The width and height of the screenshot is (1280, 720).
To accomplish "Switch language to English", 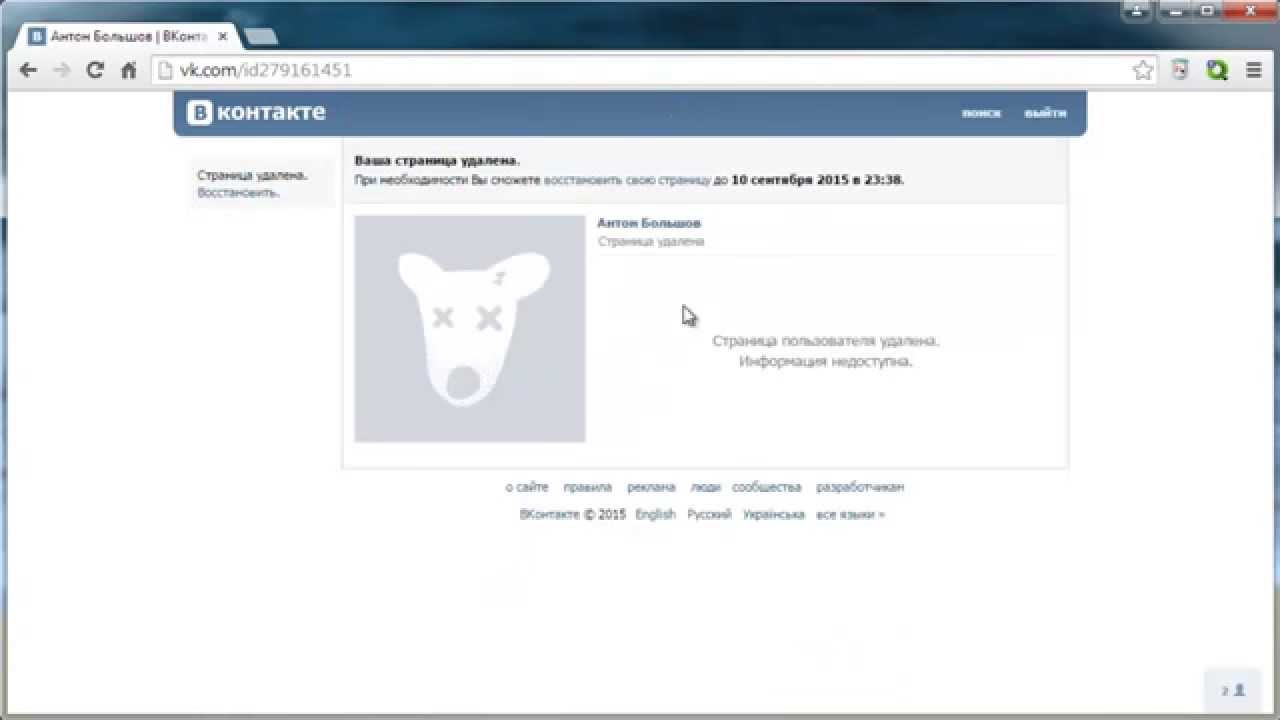I will [655, 514].
